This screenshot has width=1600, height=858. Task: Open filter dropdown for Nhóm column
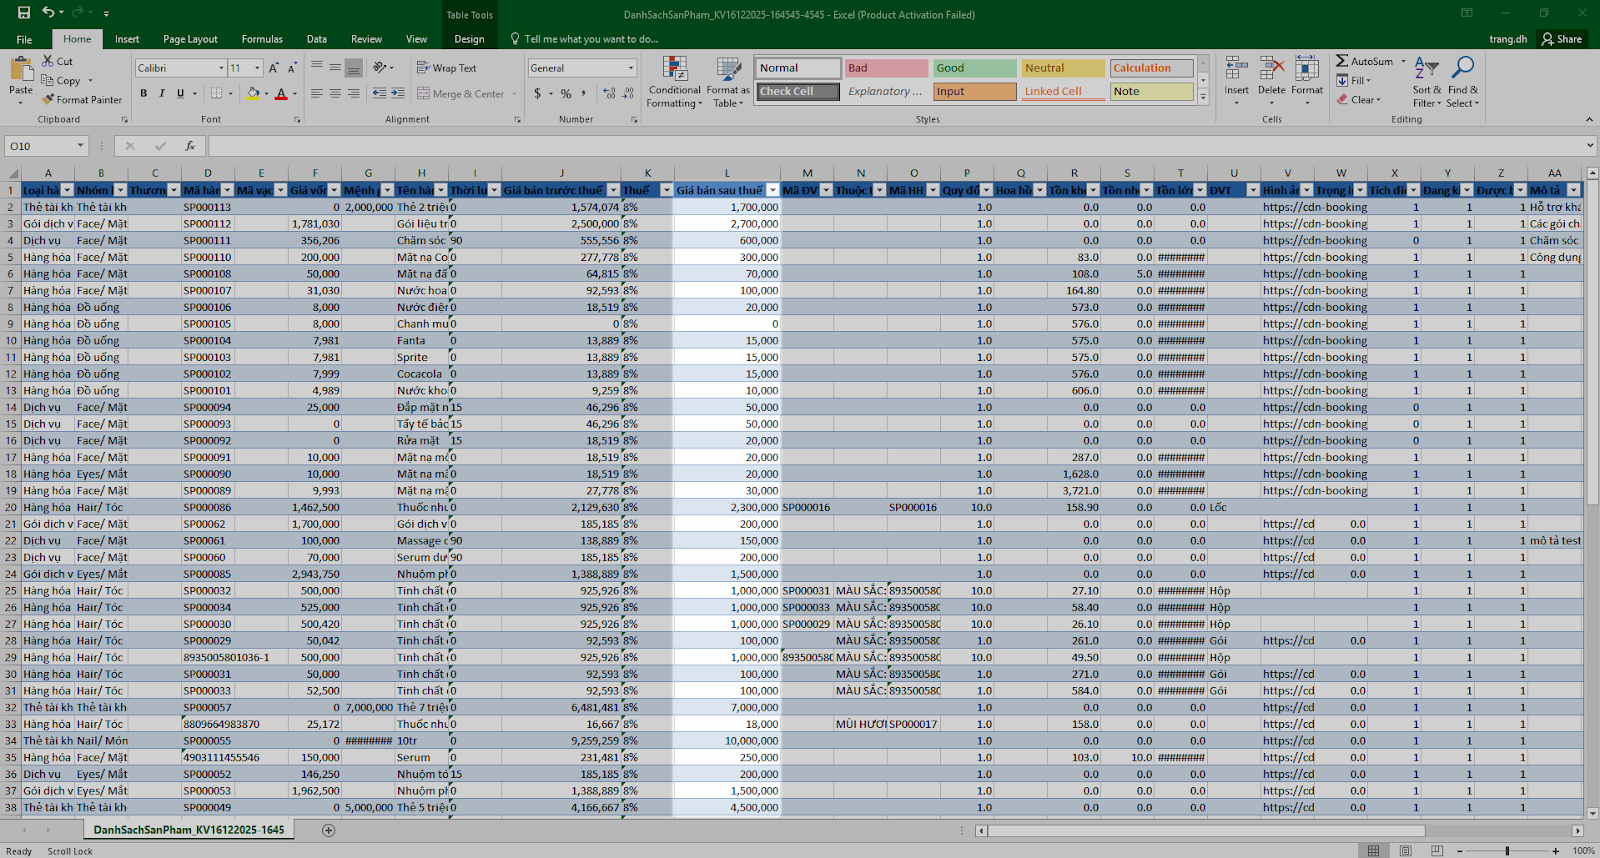[120, 190]
